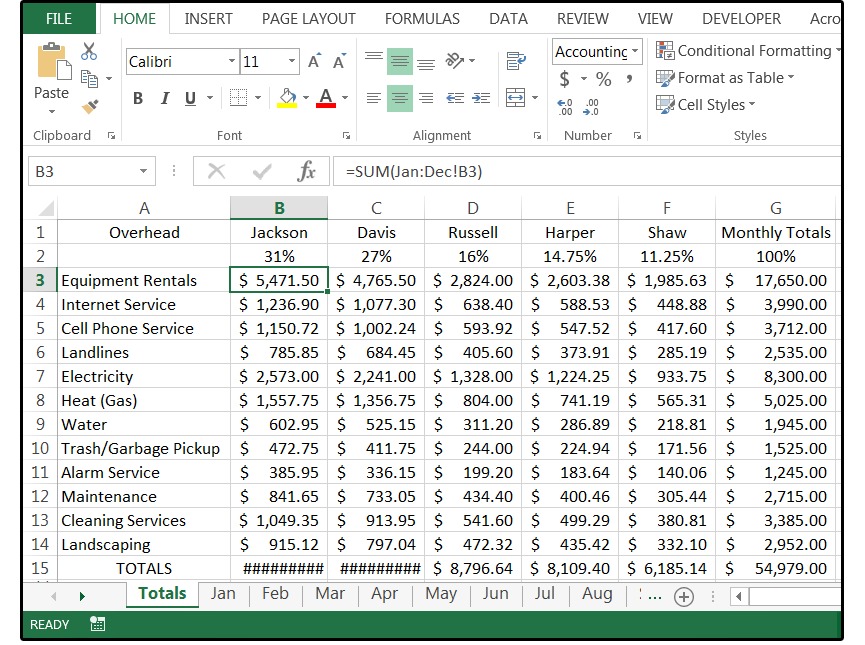Click the horizontal scrollbar left arrow
This screenshot has width=865, height=645.
point(738,596)
